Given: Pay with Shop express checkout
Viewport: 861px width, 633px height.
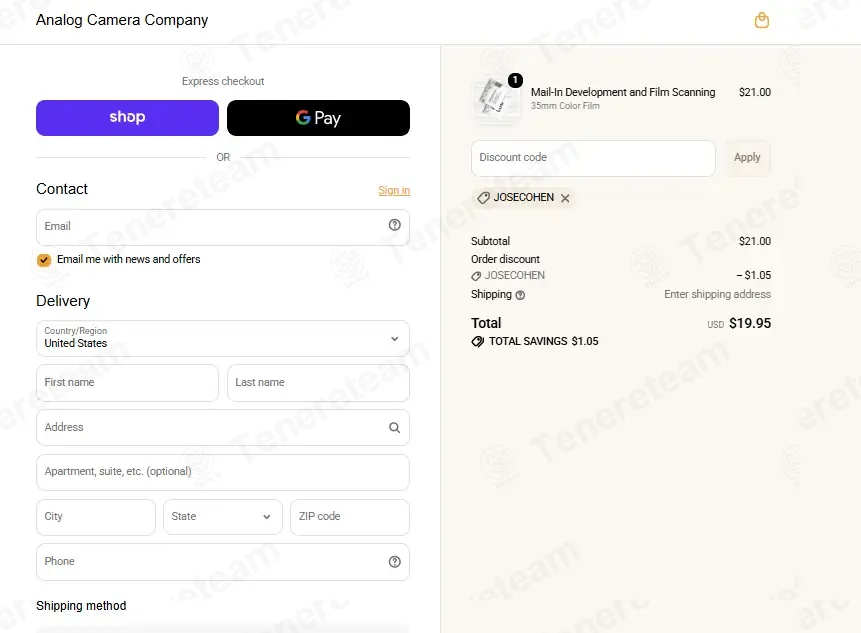Looking at the screenshot, I should point(127,117).
